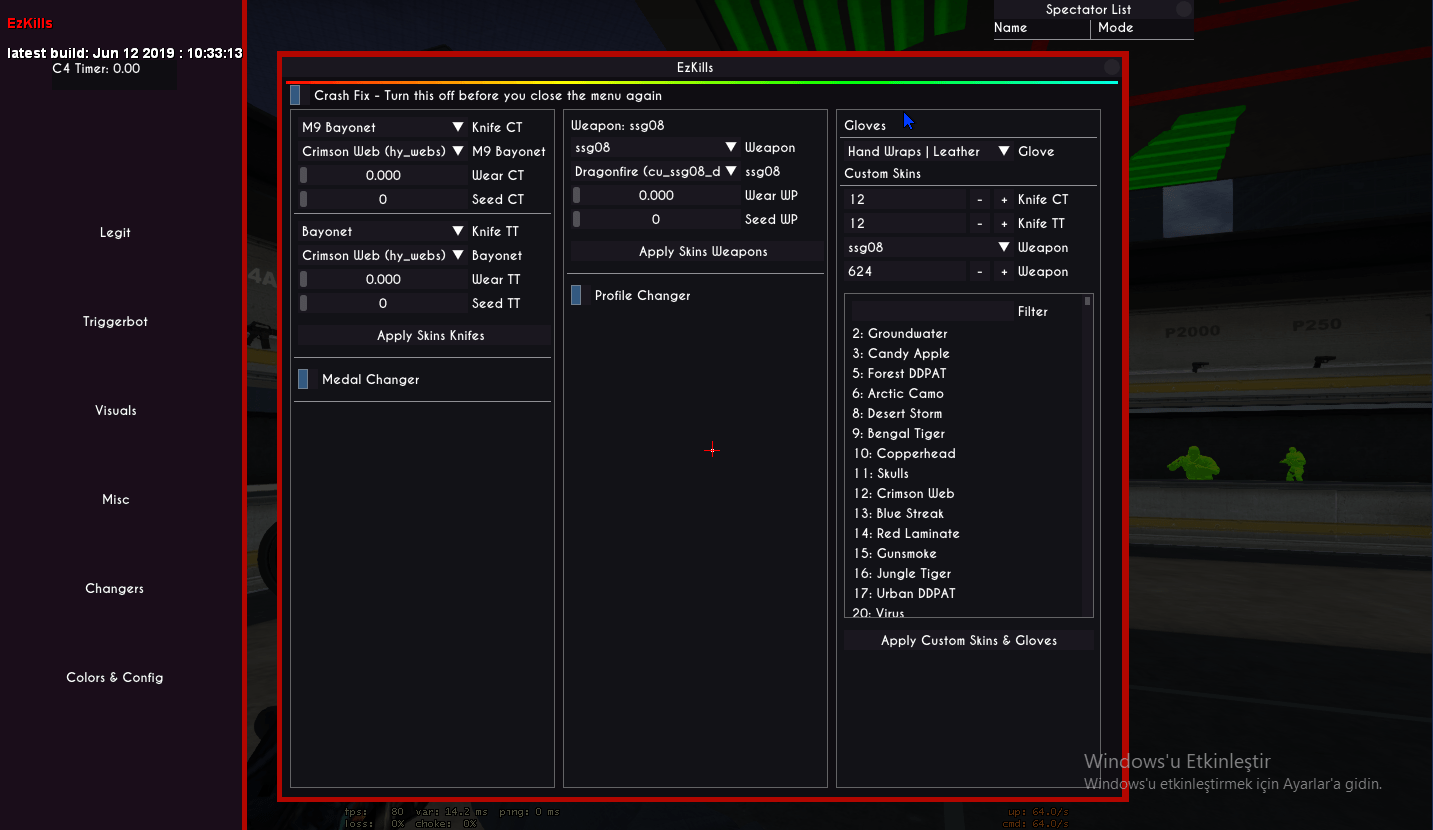This screenshot has height=830, width=1433.
Task: Select '15: Gunsmoke' skin entry
Action: click(895, 553)
